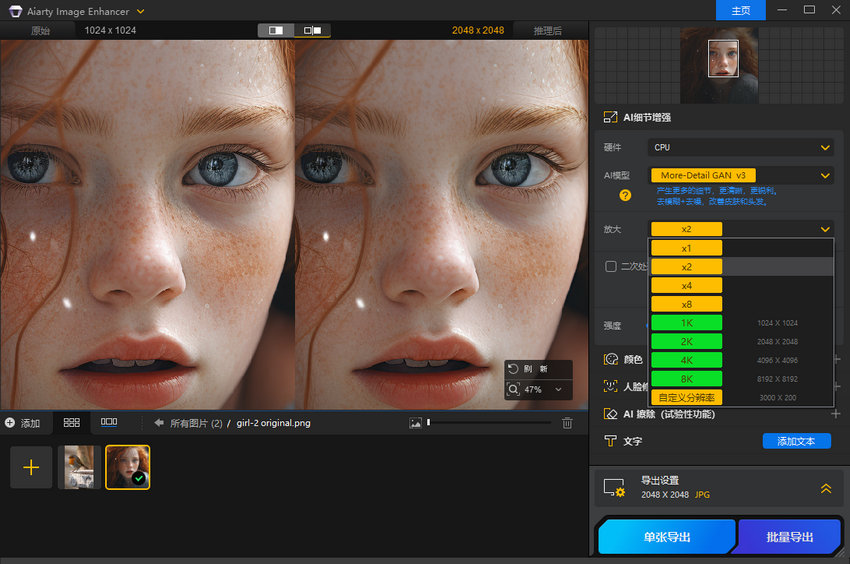Screen dimensions: 850x564
Task: Choose x8 from the scale list
Action: click(x=686, y=304)
